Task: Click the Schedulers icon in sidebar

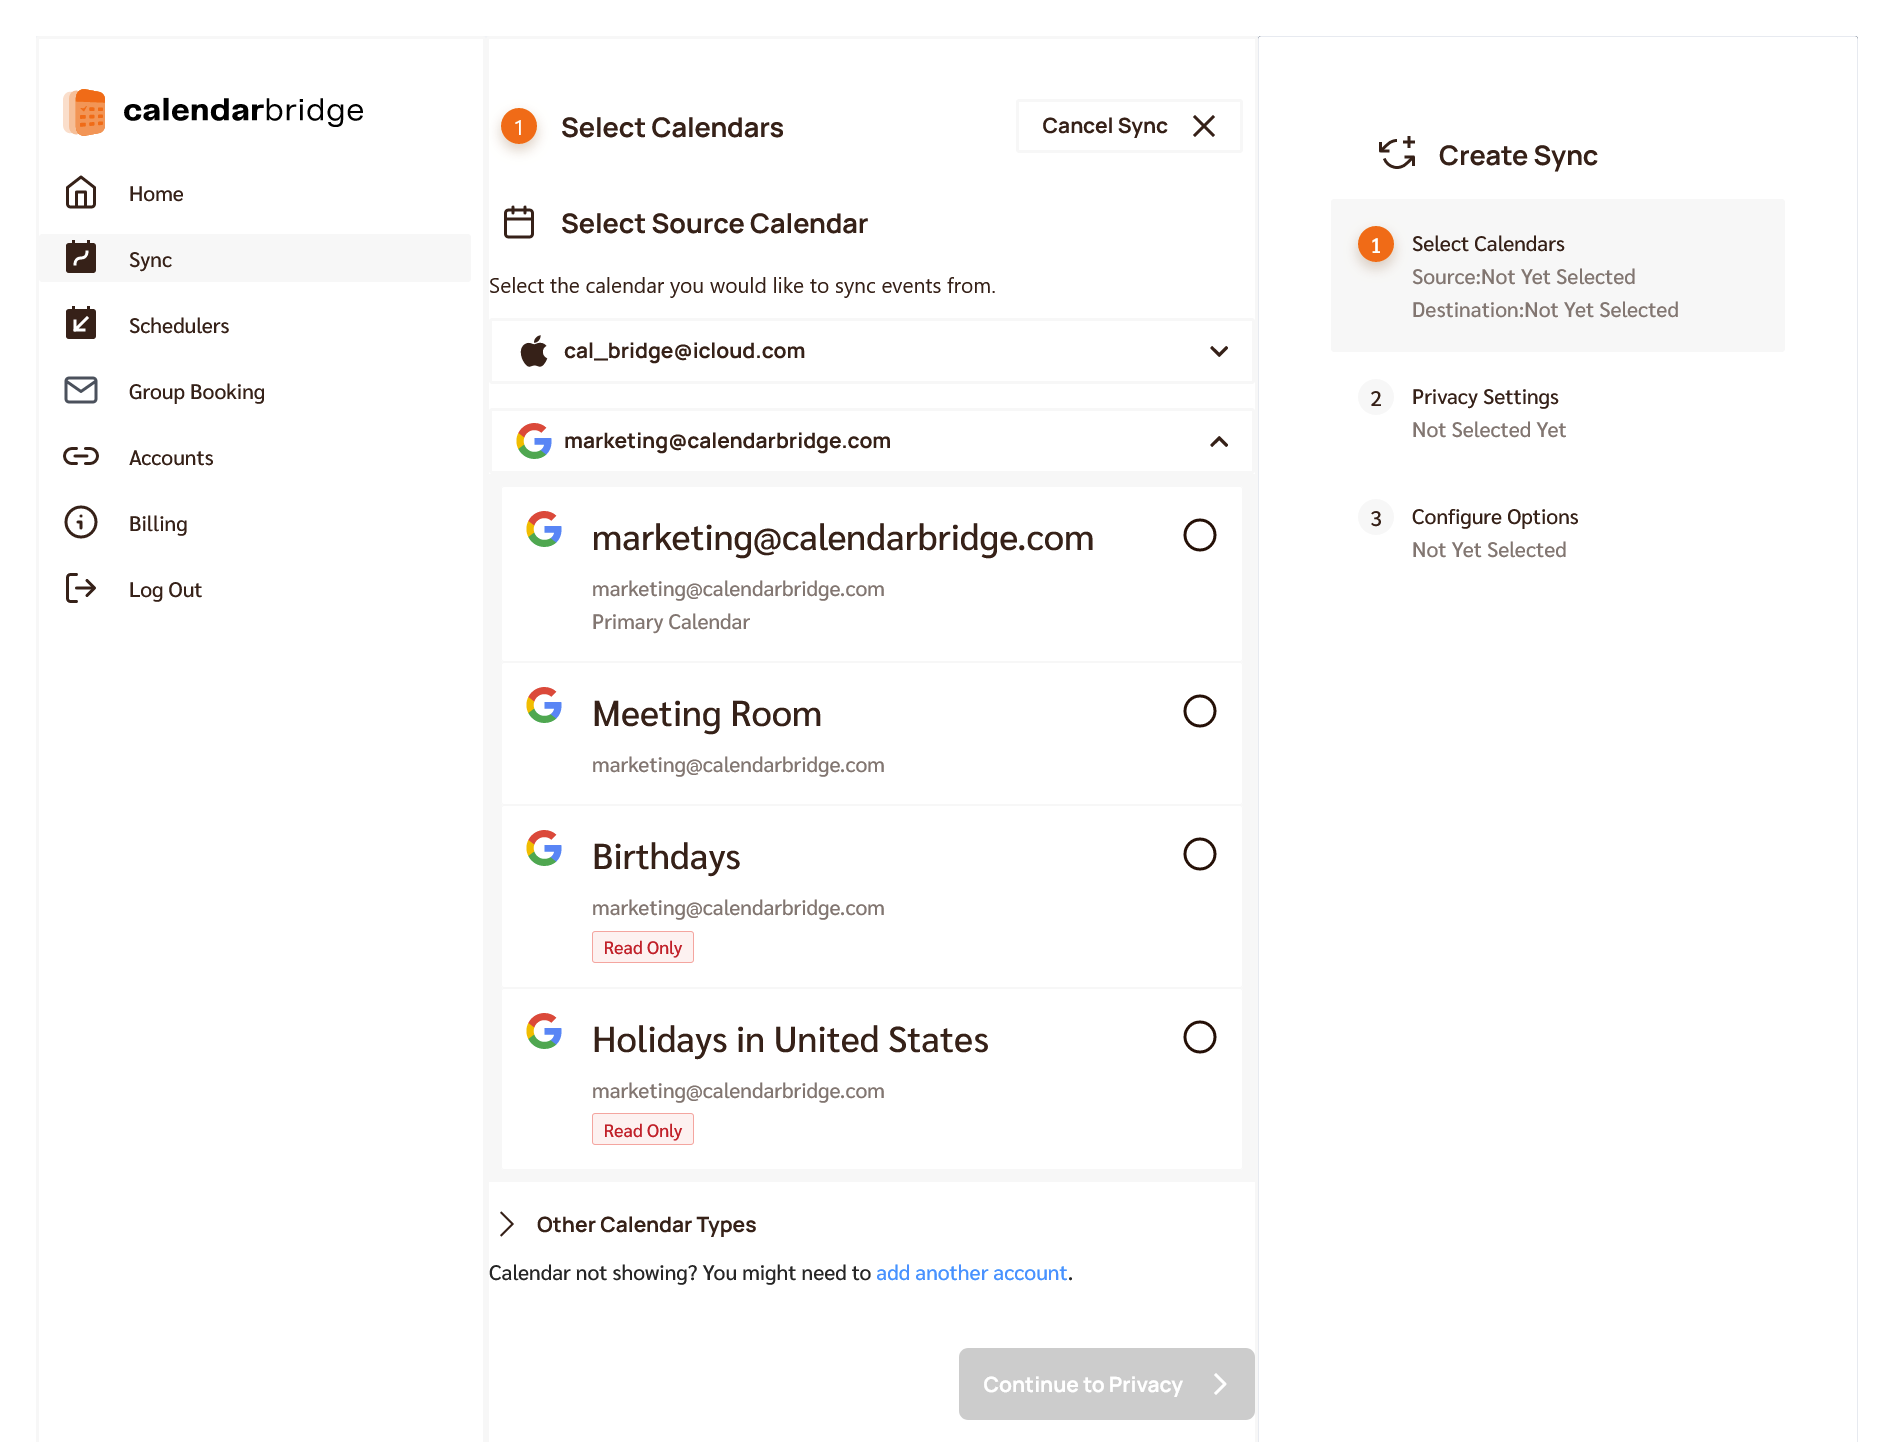Action: 81,324
